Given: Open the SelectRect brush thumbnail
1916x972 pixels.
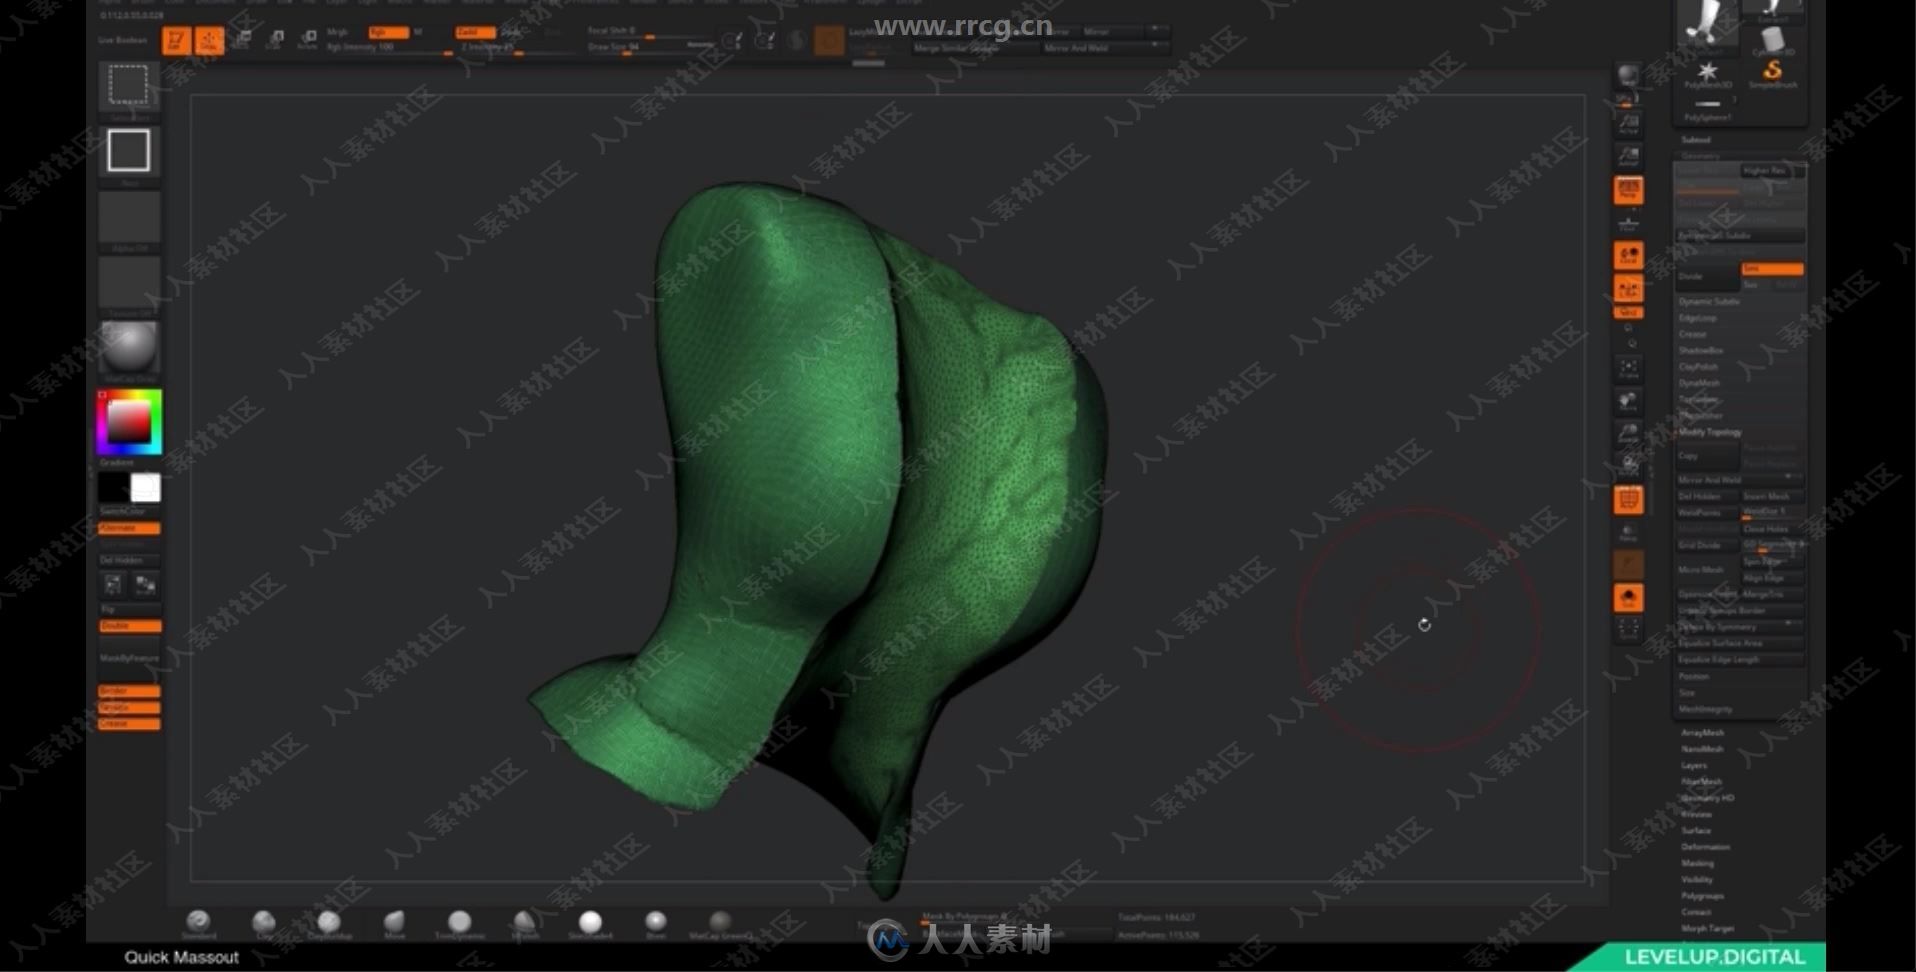Looking at the screenshot, I should coord(129,88).
